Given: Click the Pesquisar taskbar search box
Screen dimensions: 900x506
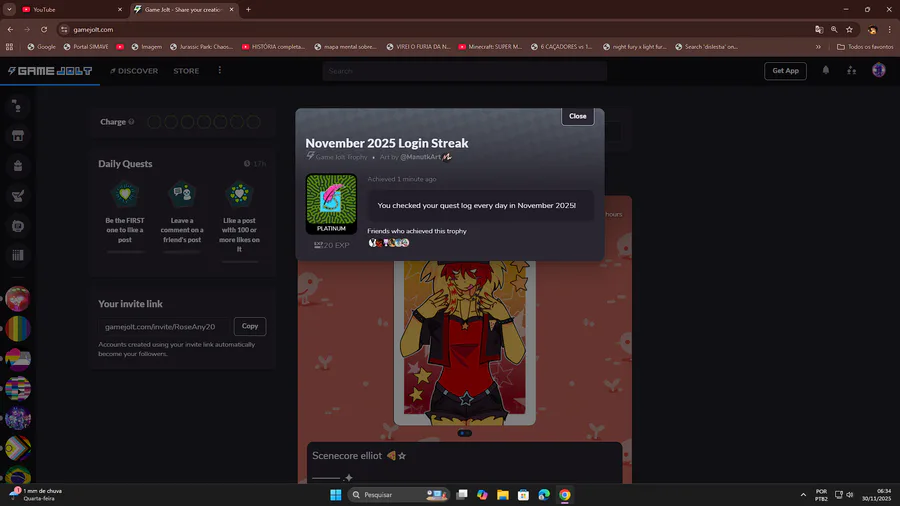Looking at the screenshot, I should click(398, 495).
